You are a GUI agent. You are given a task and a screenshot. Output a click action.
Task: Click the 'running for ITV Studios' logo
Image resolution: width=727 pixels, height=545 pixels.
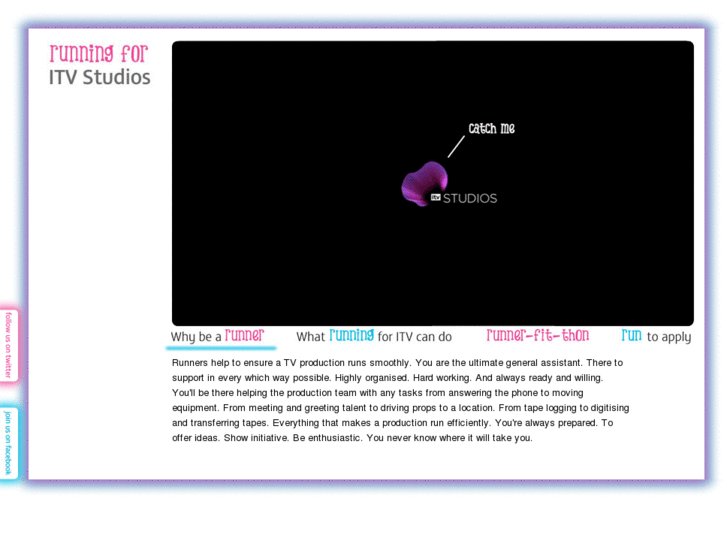(100, 65)
